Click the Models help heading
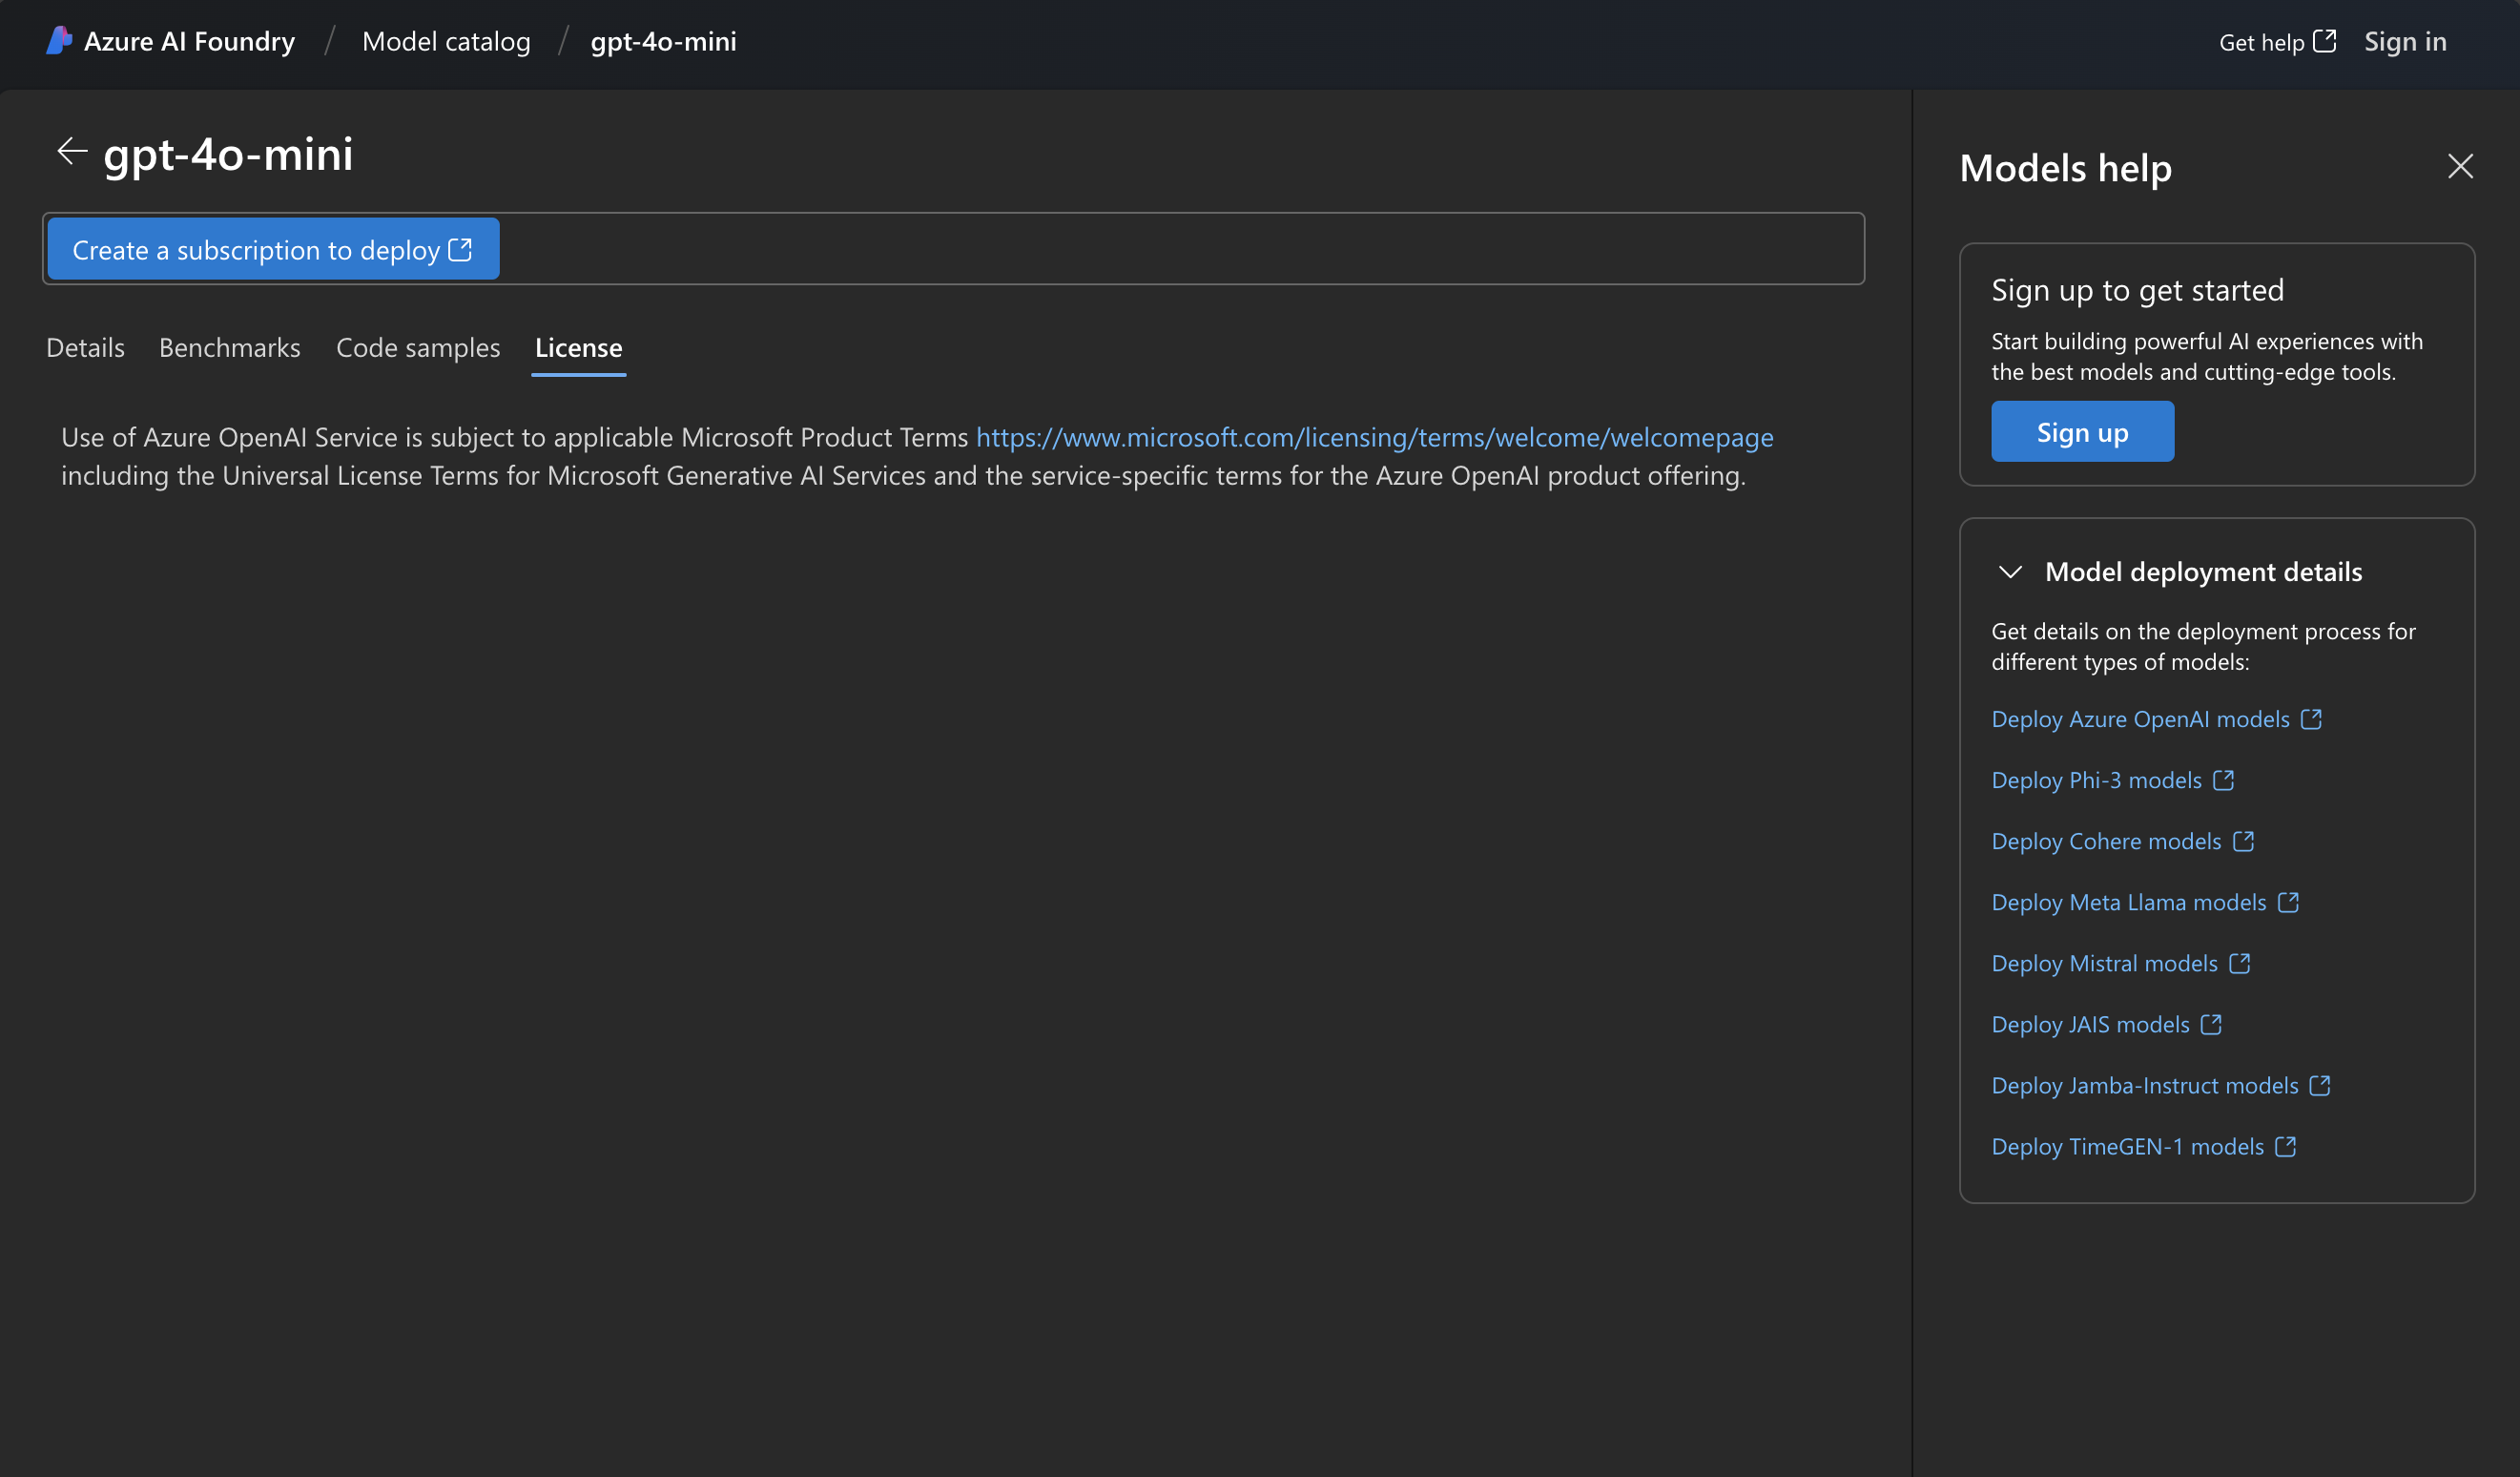The image size is (2520, 1477). (x=2065, y=167)
